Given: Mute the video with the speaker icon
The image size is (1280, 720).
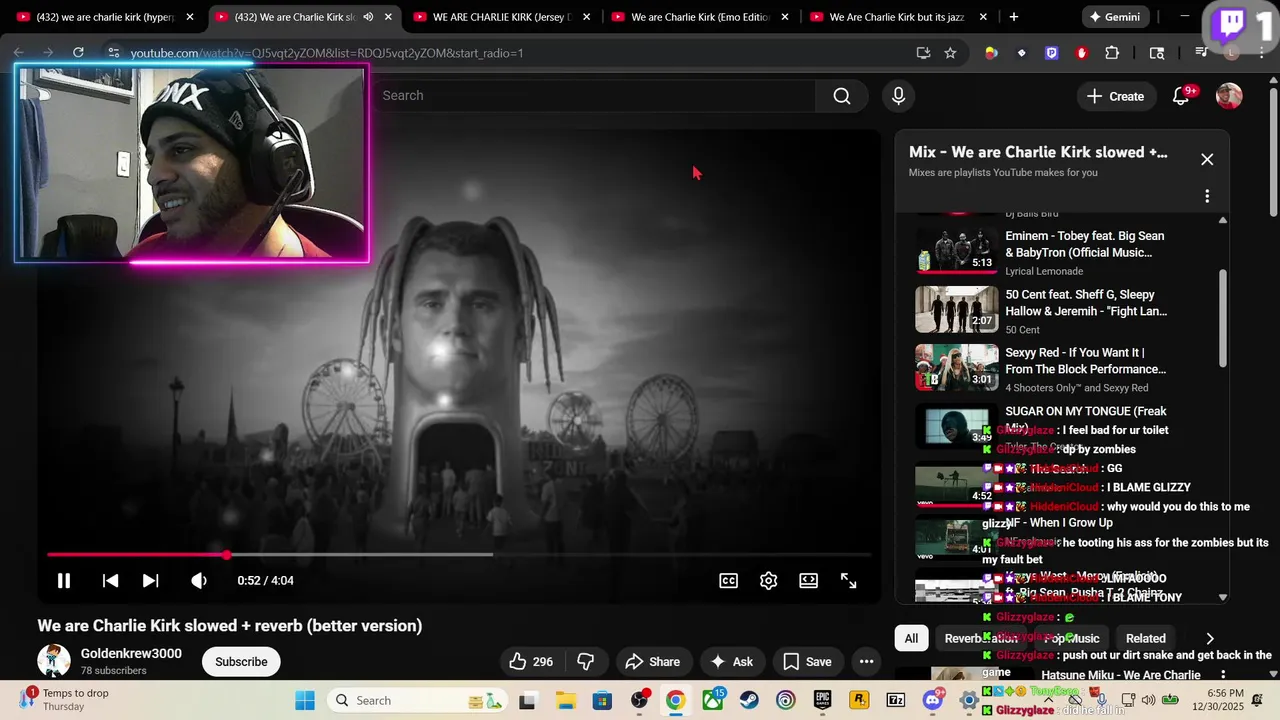Looking at the screenshot, I should (199, 580).
